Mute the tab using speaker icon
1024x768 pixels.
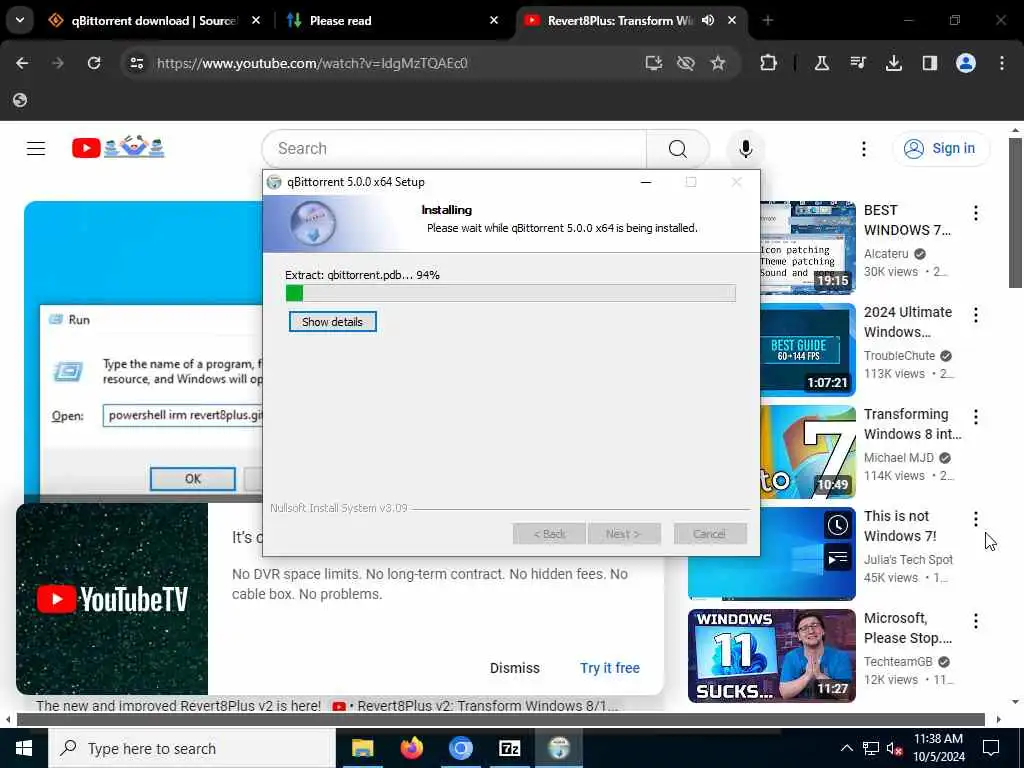708,21
